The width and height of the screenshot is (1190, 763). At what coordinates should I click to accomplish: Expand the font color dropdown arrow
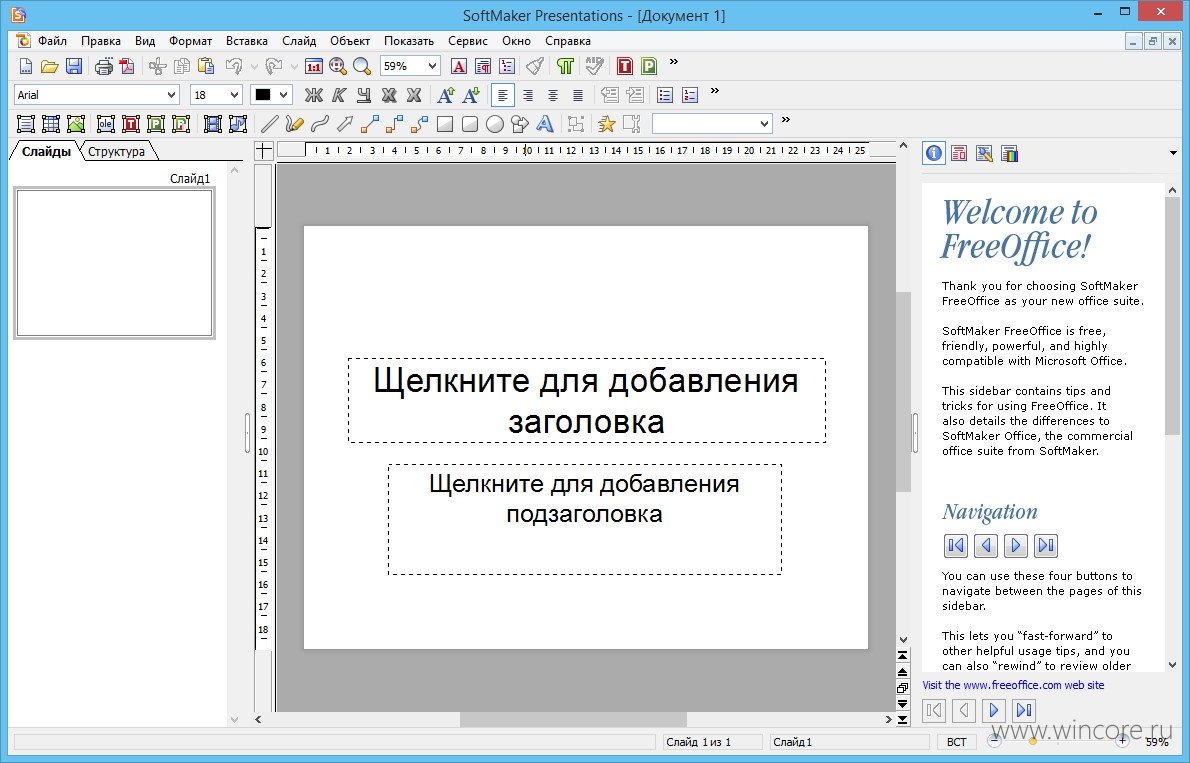point(283,95)
